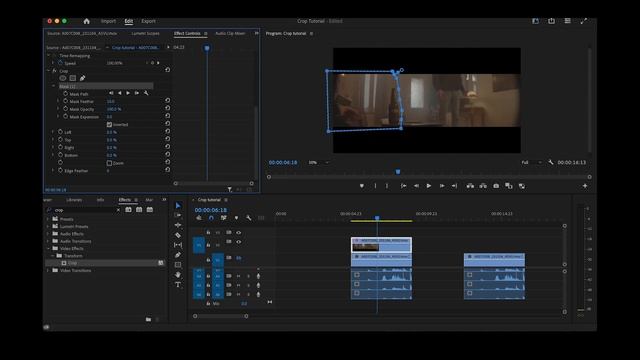This screenshot has width=640, height=360.
Task: Open the Full playback resolution dropdown
Action: pyautogui.click(x=531, y=162)
